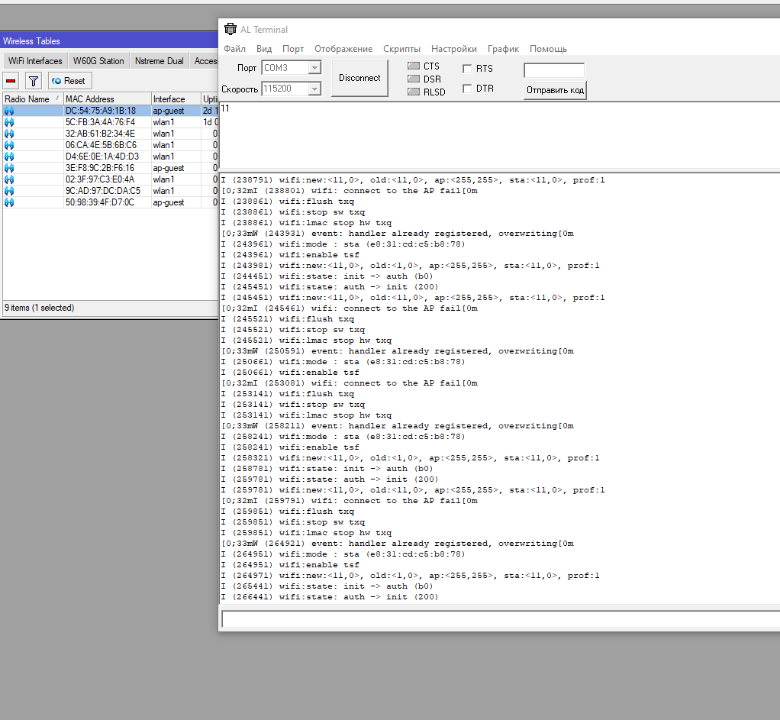Enable the DTR checkbox

(467, 89)
